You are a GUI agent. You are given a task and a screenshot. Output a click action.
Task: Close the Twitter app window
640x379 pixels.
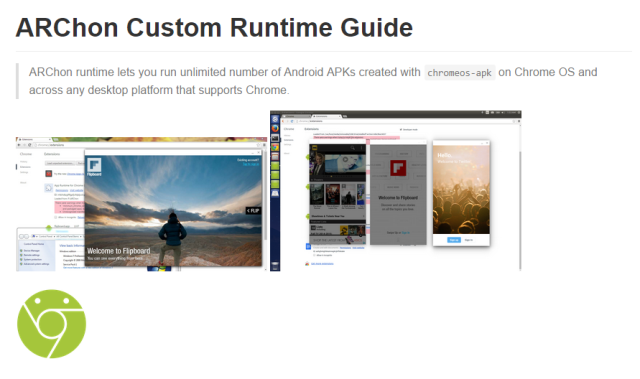487,143
